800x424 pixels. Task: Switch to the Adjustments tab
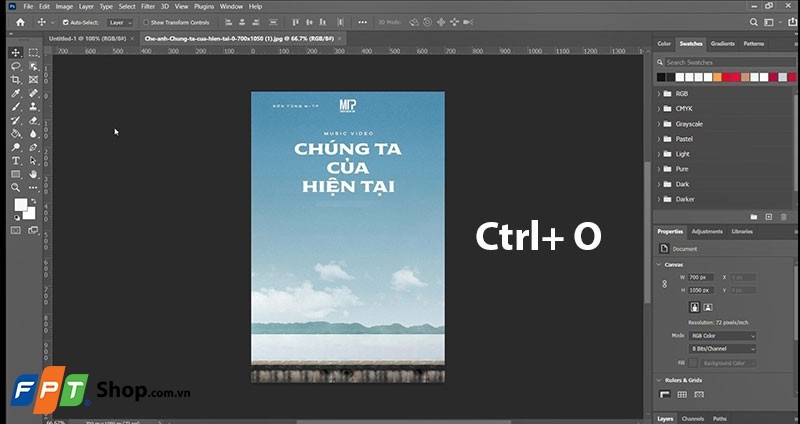pyautogui.click(x=707, y=232)
